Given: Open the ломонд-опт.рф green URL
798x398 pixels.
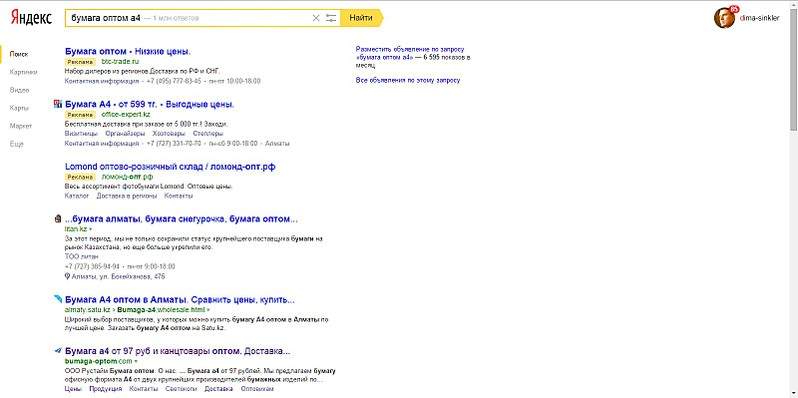Looking at the screenshot, I should 127,177.
